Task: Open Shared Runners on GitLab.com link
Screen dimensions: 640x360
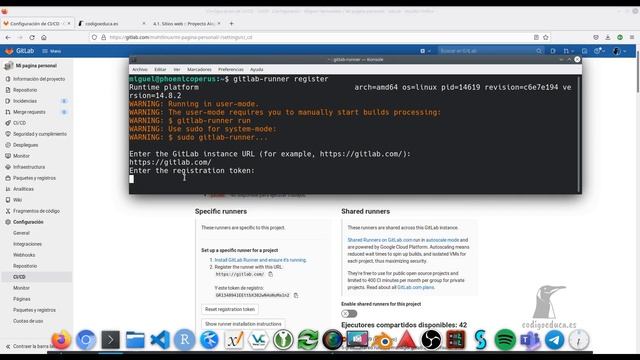Action: (380, 240)
